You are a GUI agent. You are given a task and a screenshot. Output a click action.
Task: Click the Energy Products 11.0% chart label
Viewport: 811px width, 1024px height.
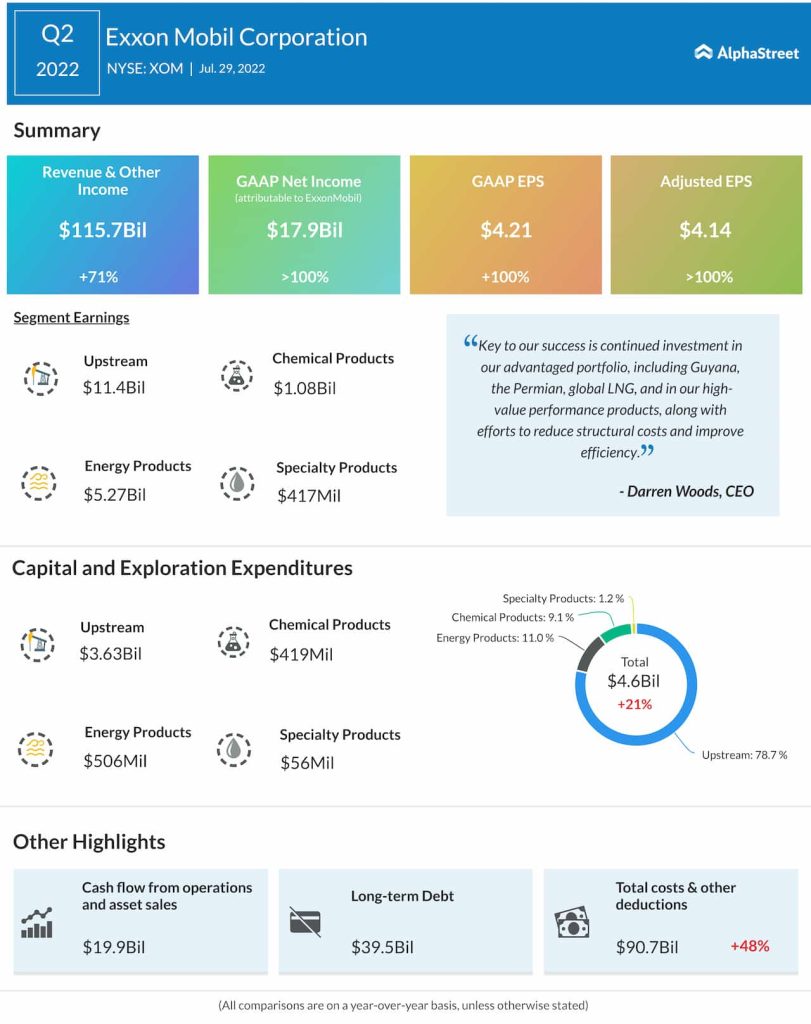[494, 637]
